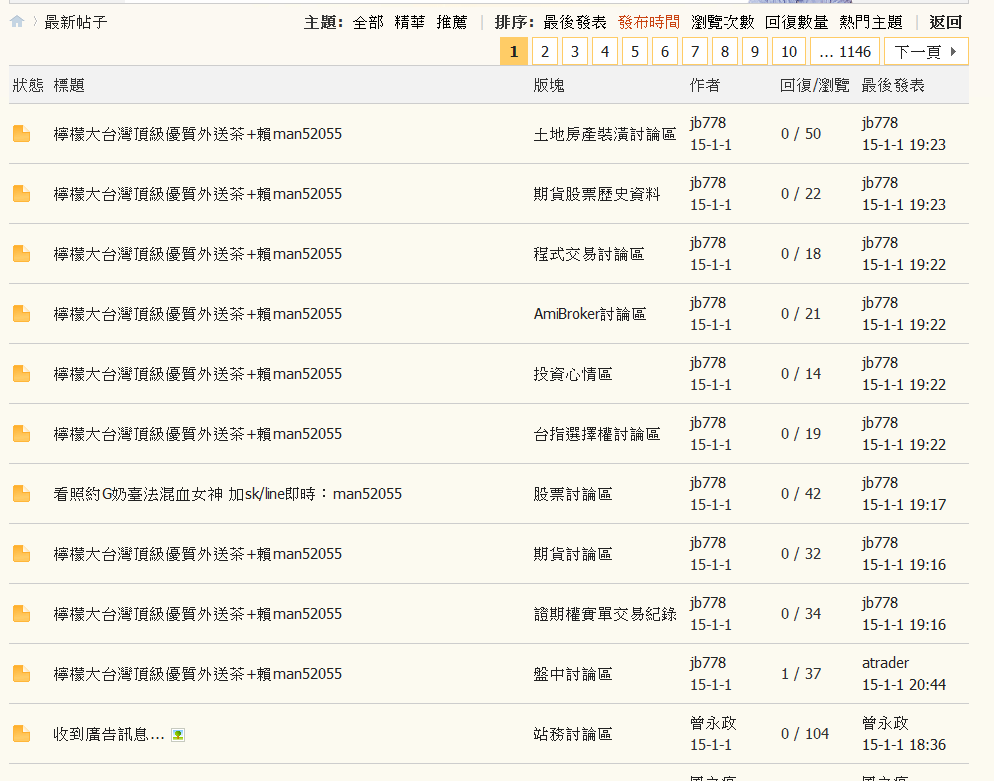Go to page 4

click(605, 51)
